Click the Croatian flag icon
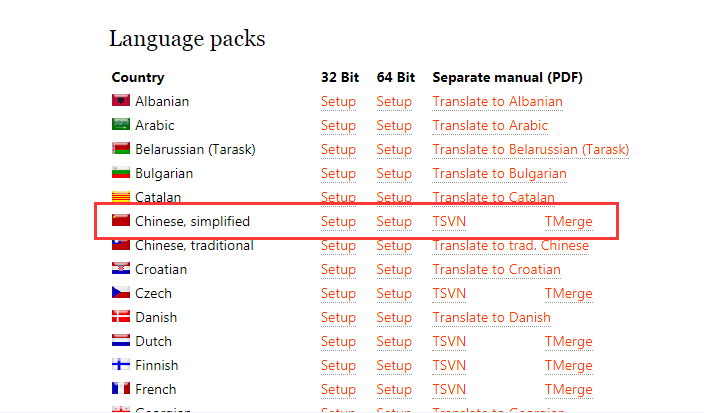The width and height of the screenshot is (704, 413). tap(121, 268)
